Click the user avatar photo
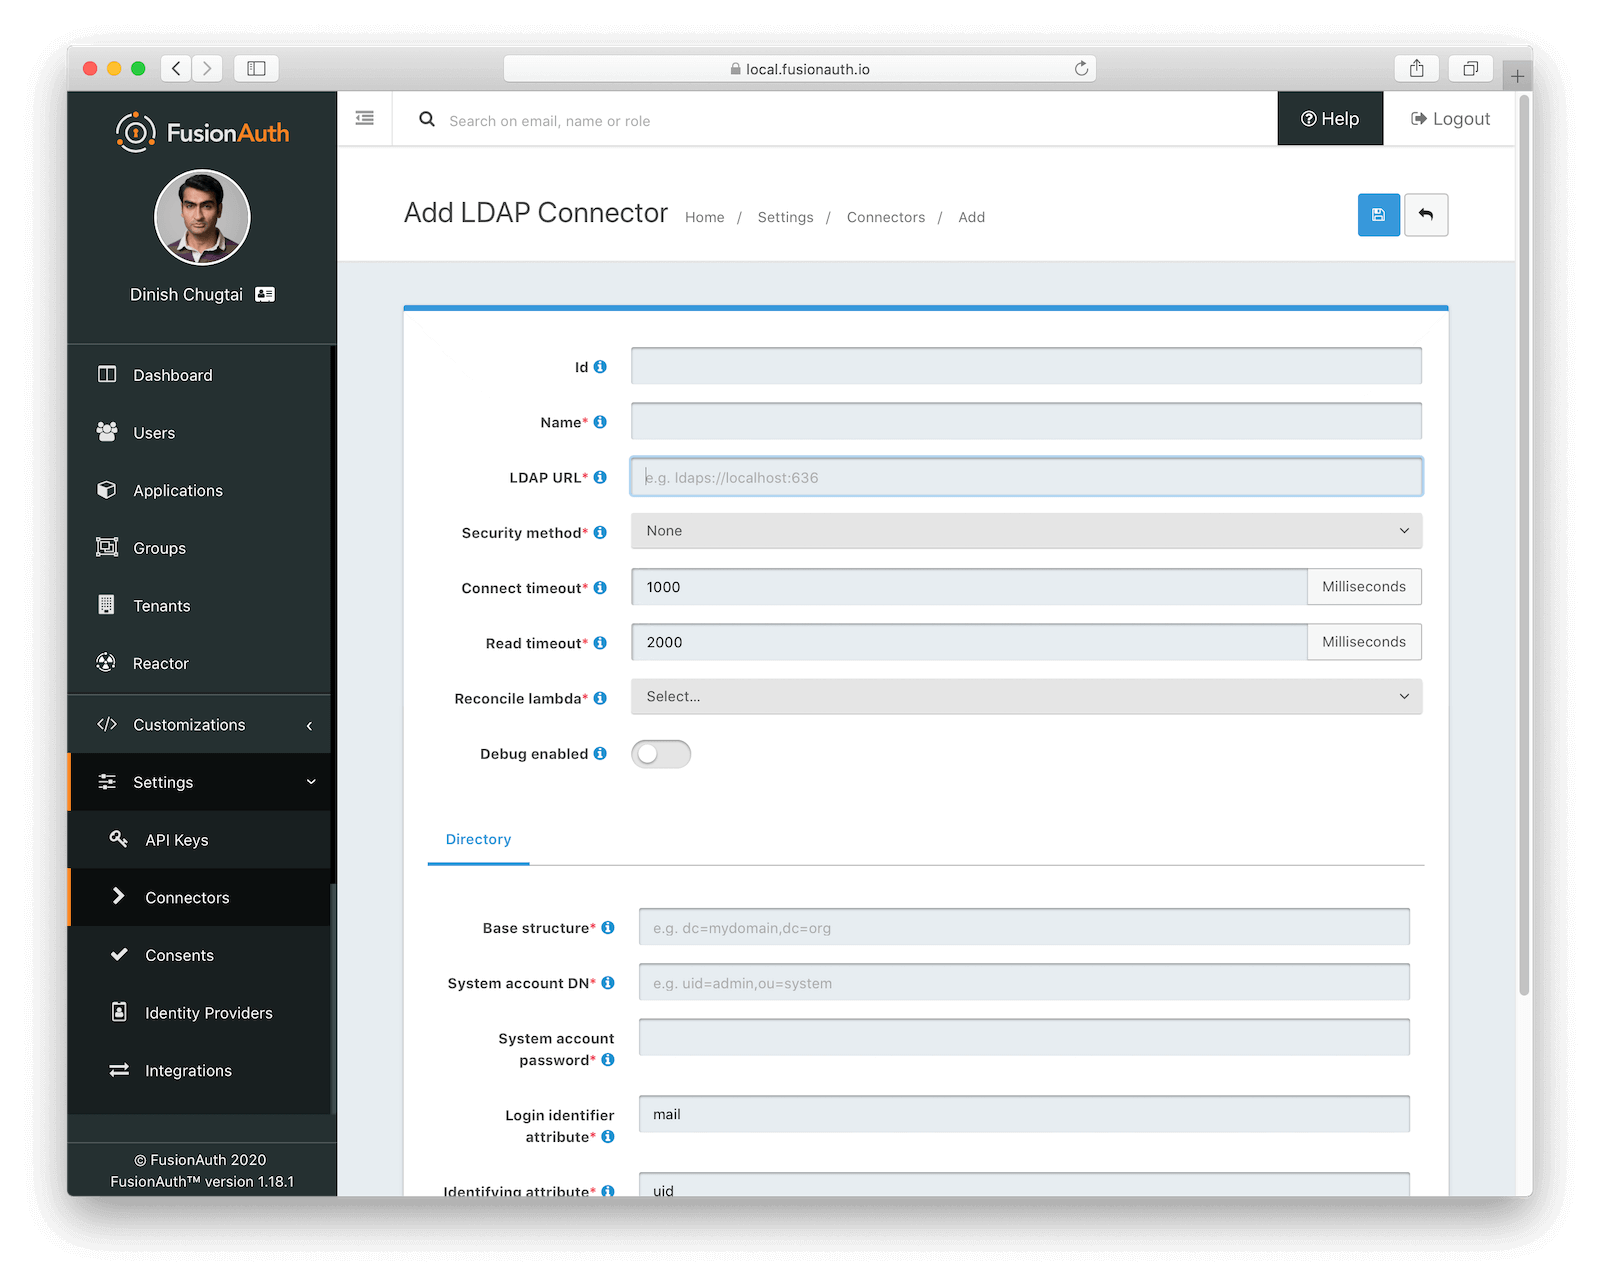The height and width of the screenshot is (1285, 1600). [x=202, y=217]
